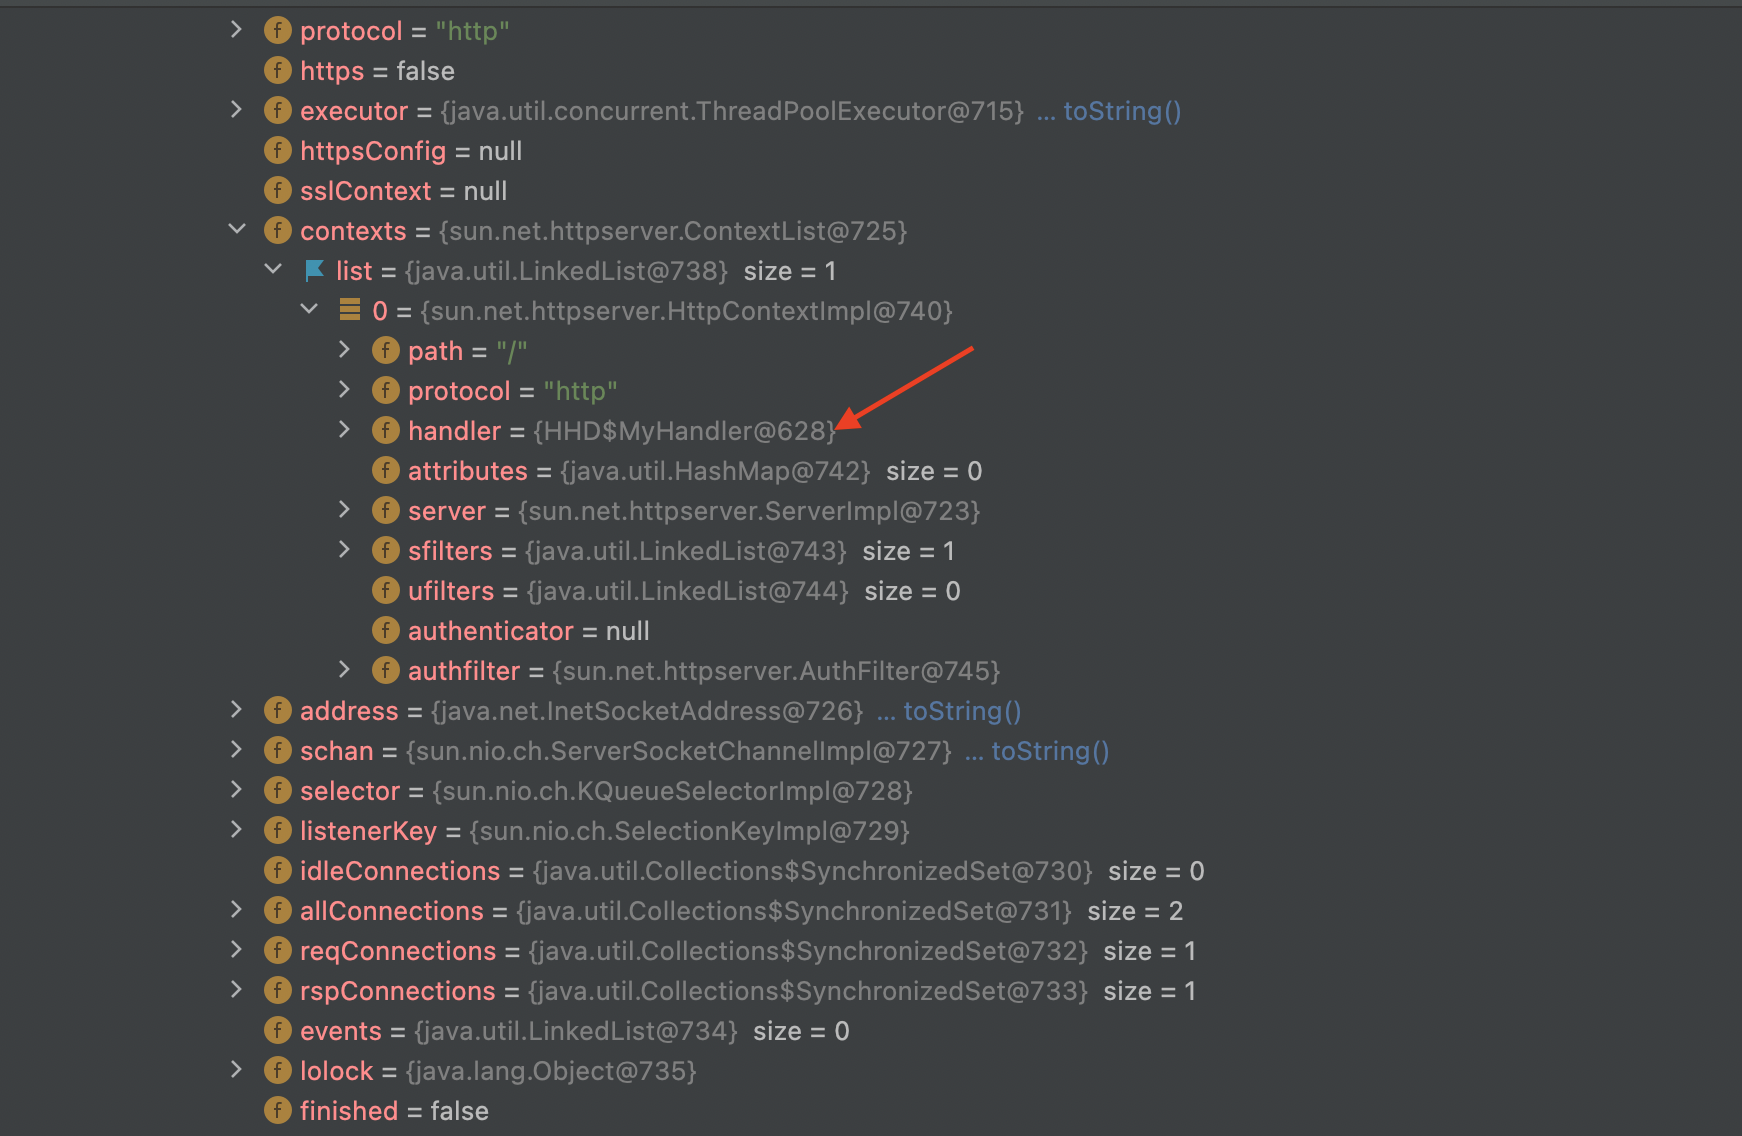This screenshot has height=1136, width=1742.
Task: Expand the sfilters node
Action: pyautogui.click(x=344, y=549)
